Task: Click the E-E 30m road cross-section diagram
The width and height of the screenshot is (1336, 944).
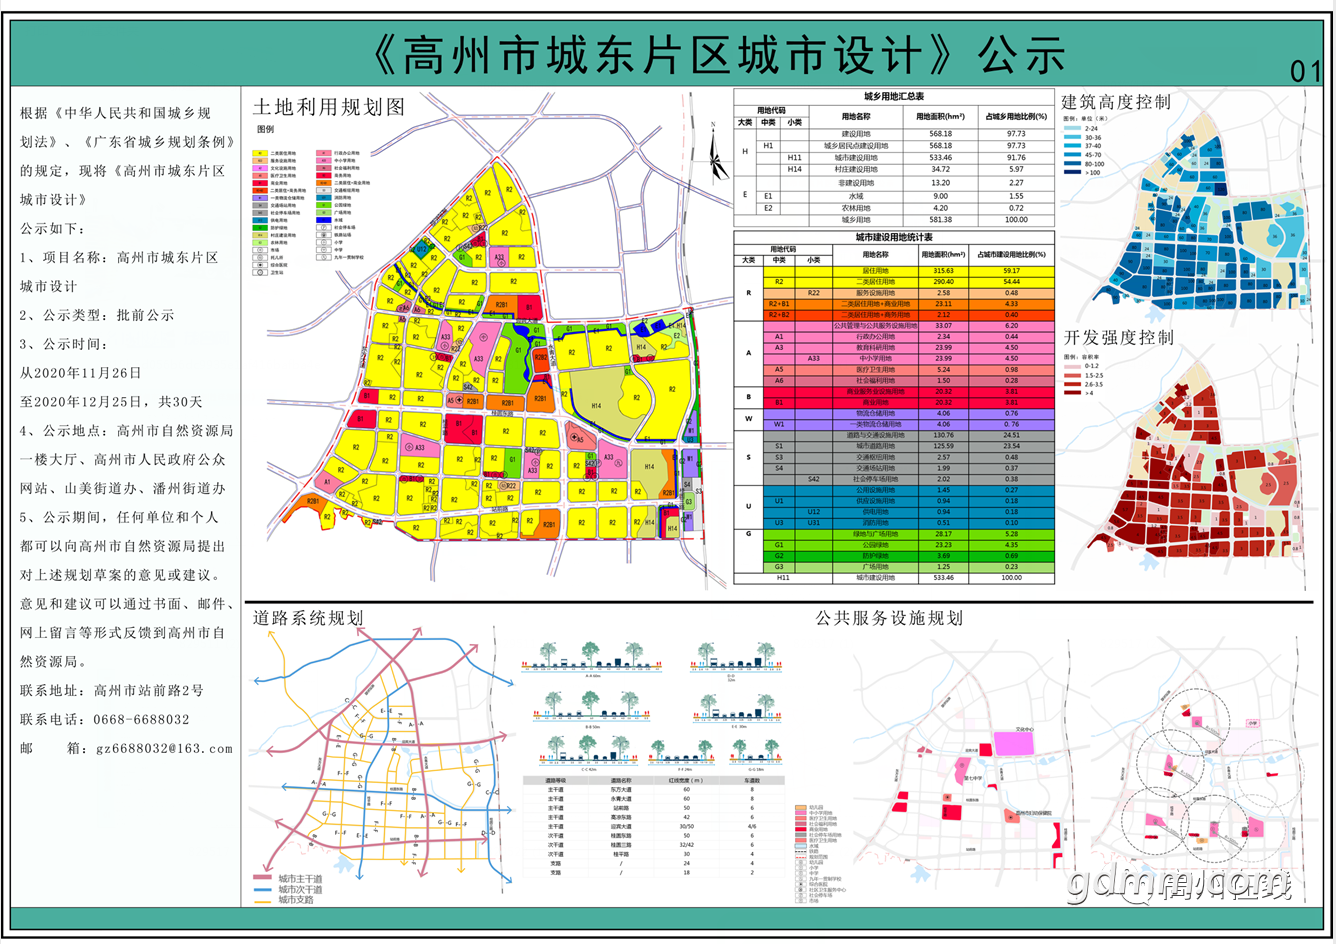Action: (738, 710)
